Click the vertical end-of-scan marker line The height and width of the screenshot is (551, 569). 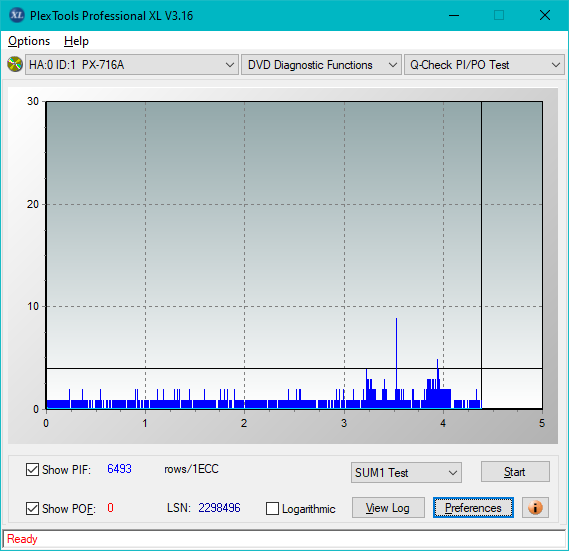tap(482, 254)
